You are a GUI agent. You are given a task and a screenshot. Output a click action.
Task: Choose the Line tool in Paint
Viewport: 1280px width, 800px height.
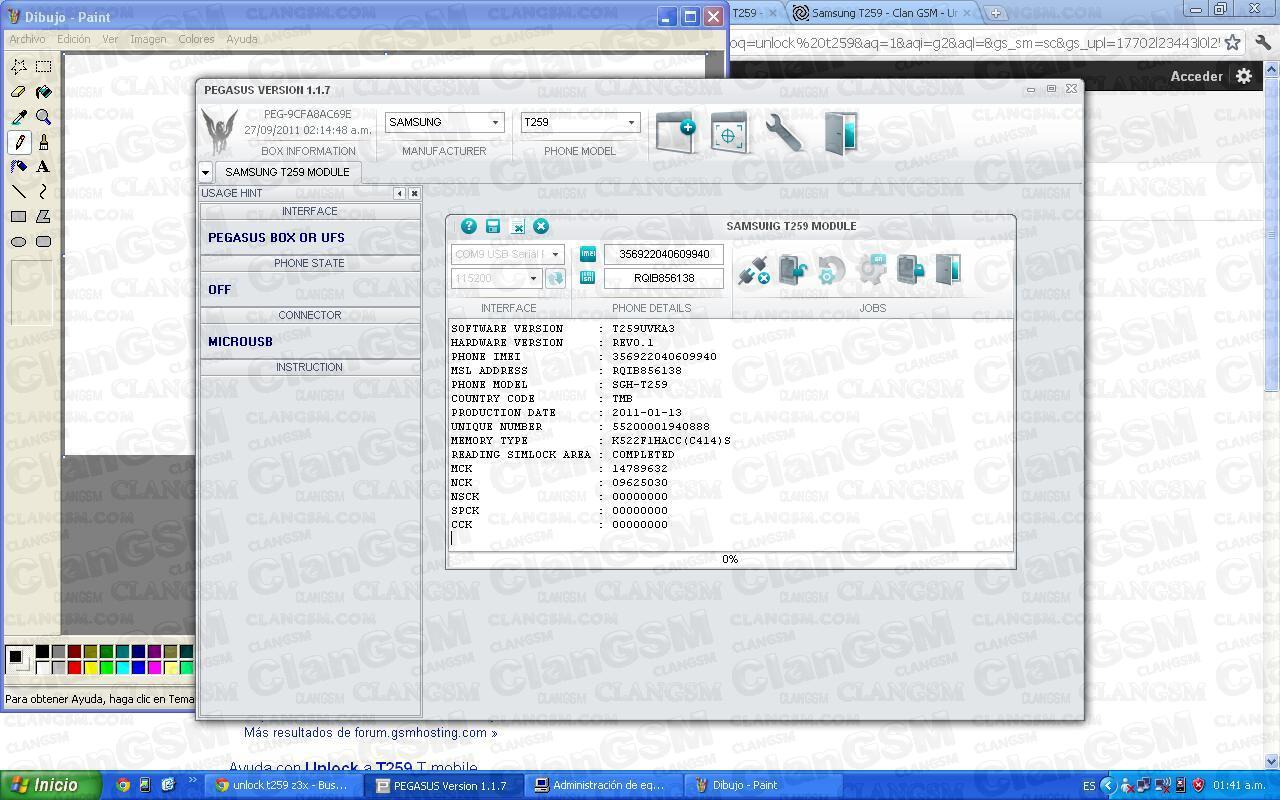click(x=19, y=191)
